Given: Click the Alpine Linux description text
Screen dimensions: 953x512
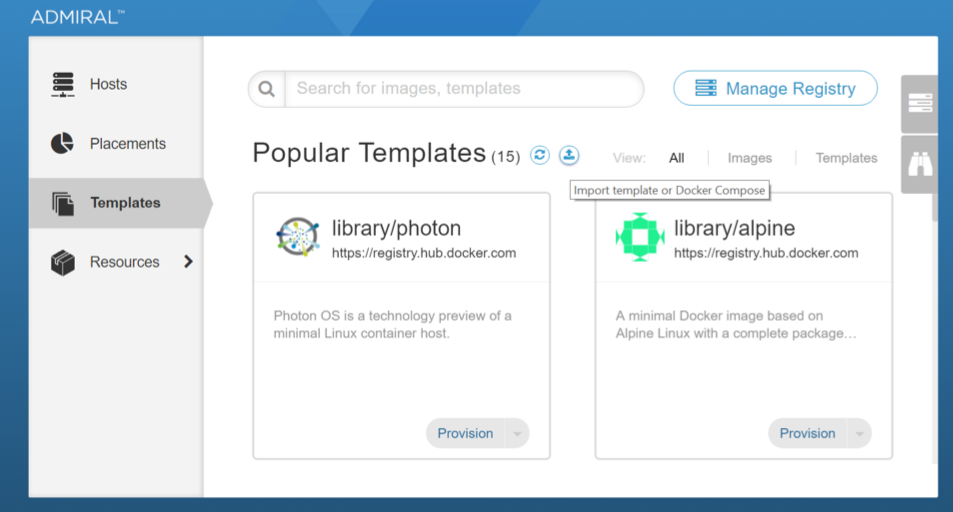Looking at the screenshot, I should coord(735,325).
